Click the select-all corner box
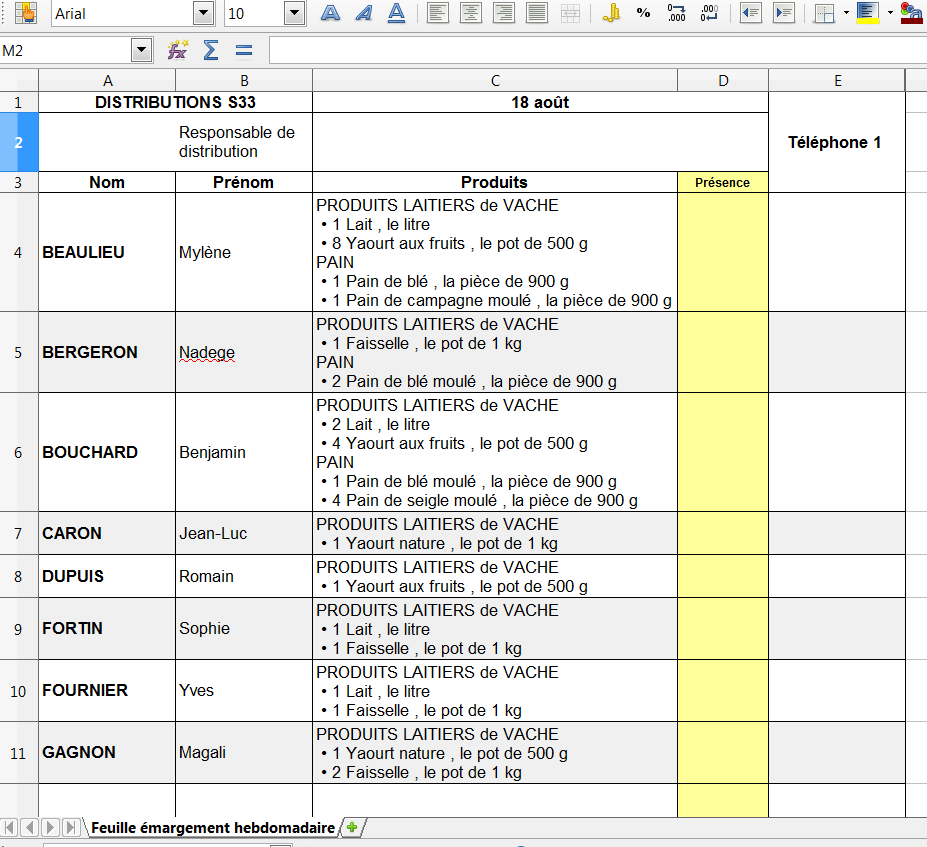 click(19, 80)
